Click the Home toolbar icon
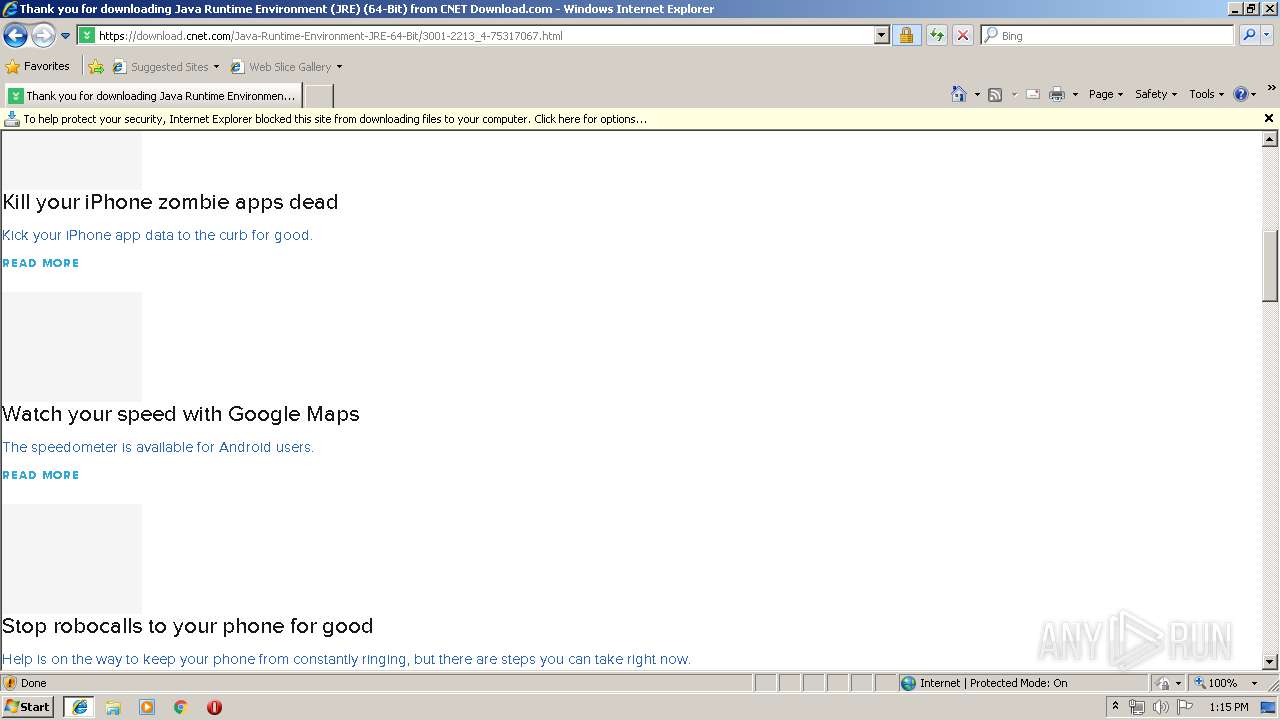 tap(959, 94)
